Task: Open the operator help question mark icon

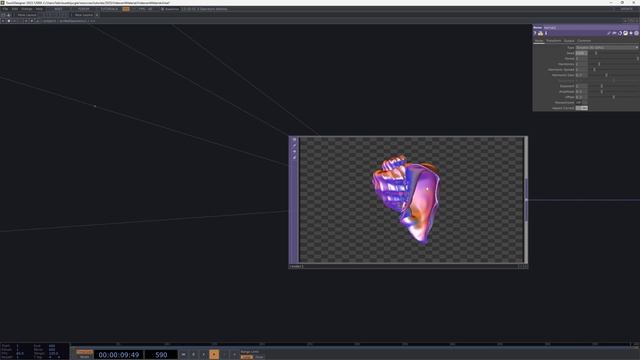Action: coord(535,33)
